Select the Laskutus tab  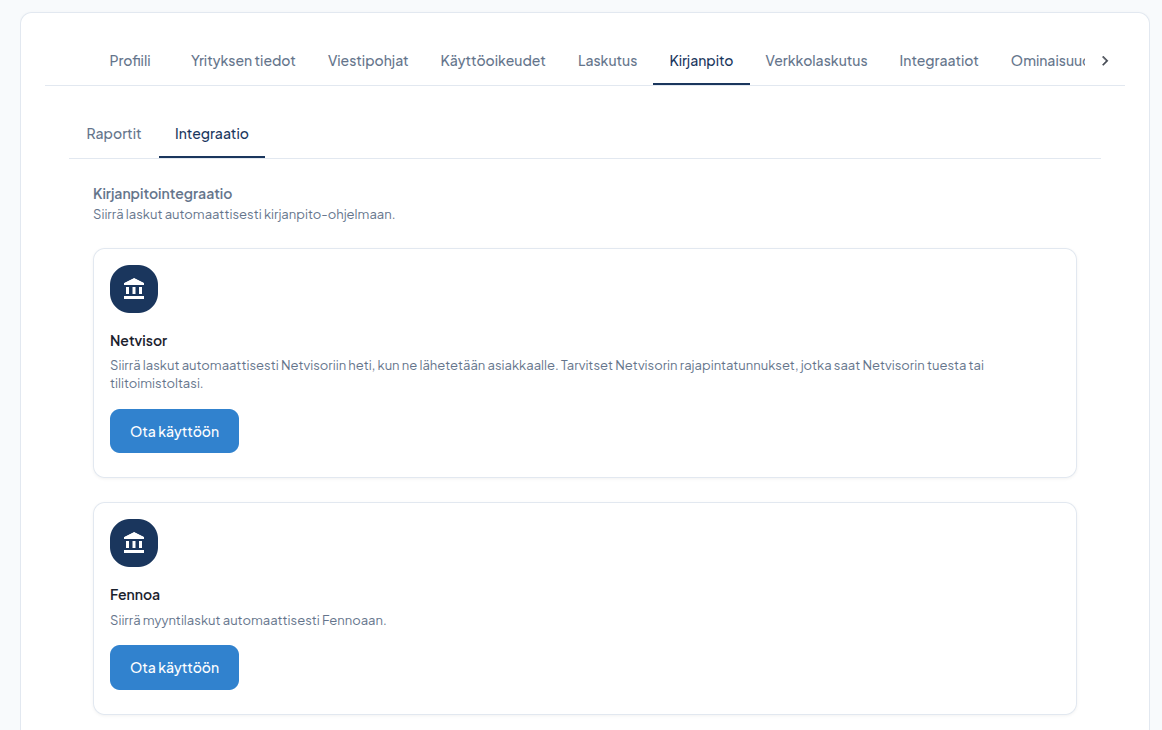(608, 61)
